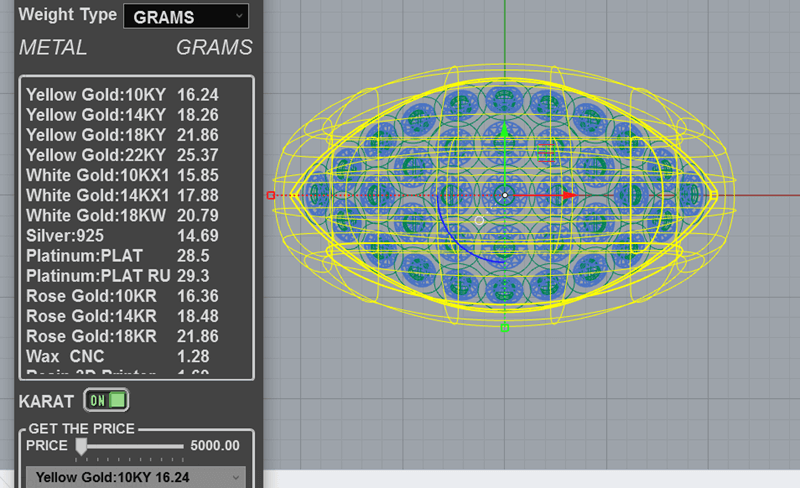
Task: Click the green Y-axis gumball arrow
Action: [x=505, y=129]
